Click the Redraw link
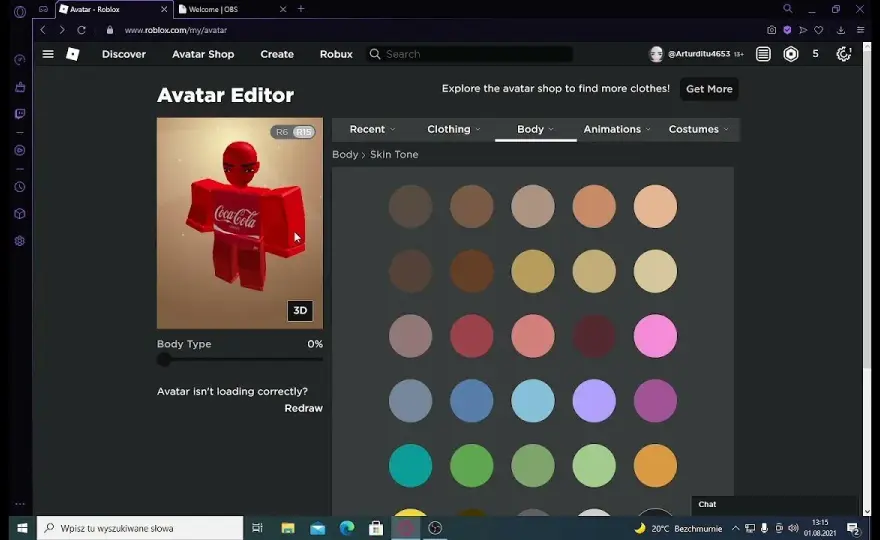Viewport: 880px width, 540px height. click(x=303, y=408)
